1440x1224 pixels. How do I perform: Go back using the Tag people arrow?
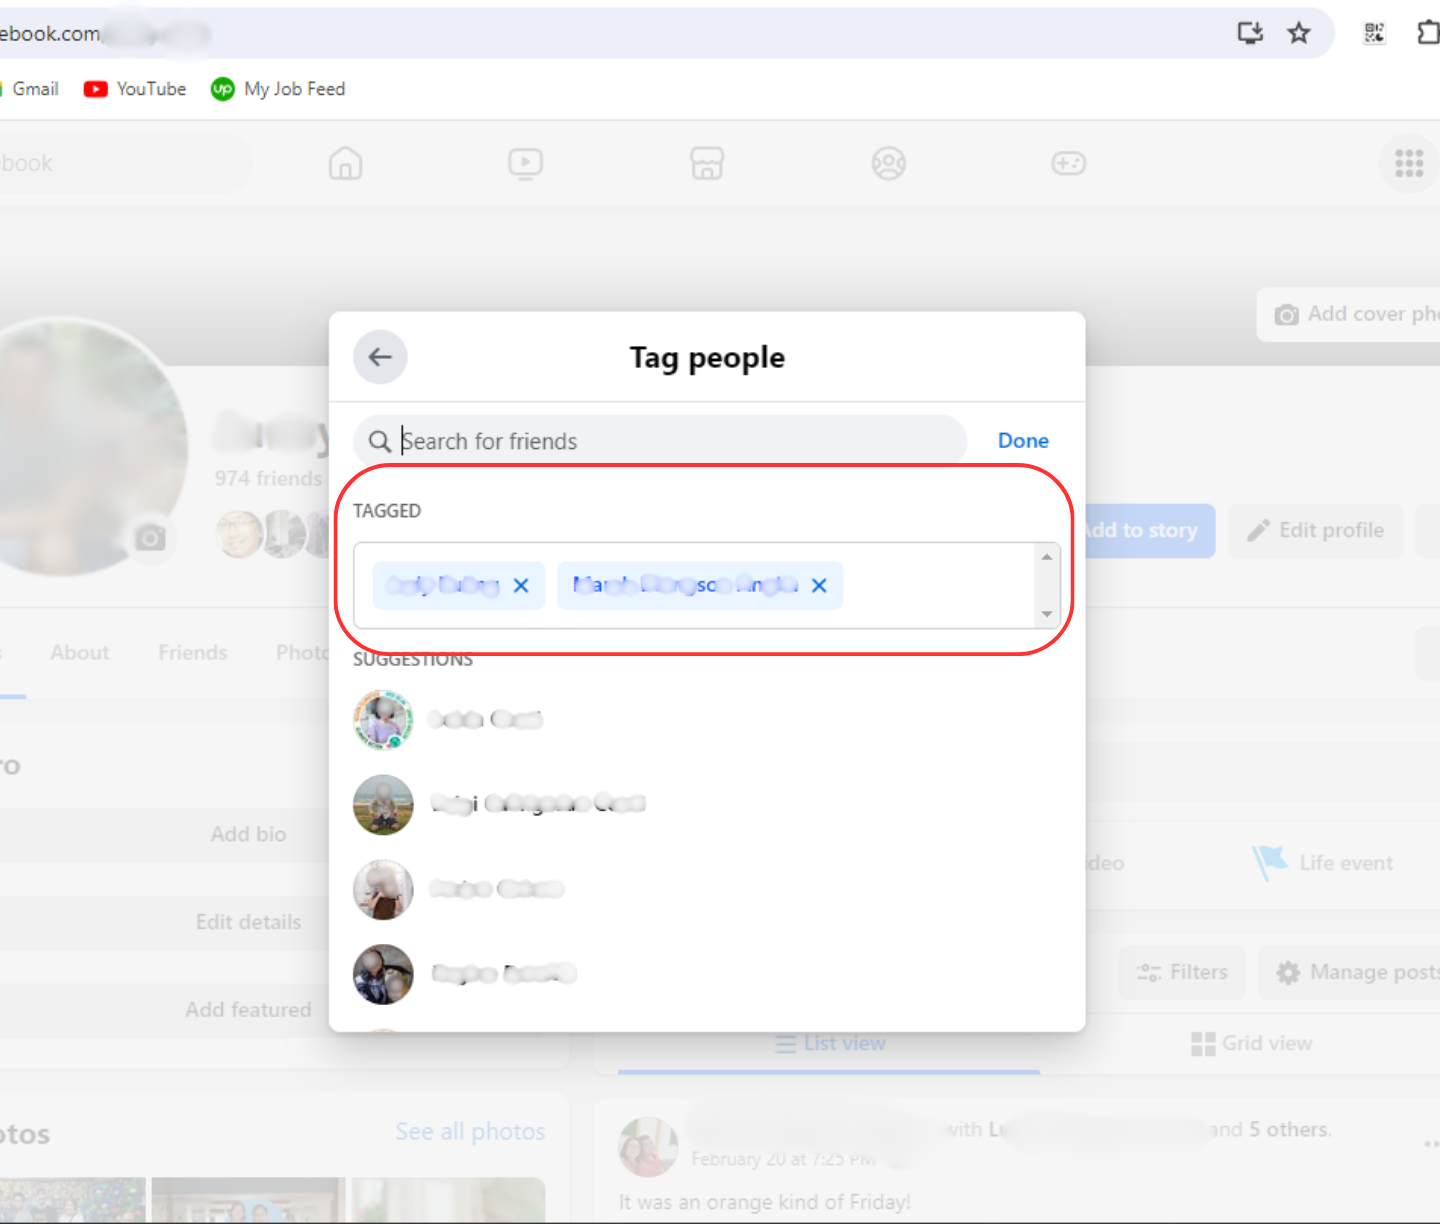coord(380,357)
